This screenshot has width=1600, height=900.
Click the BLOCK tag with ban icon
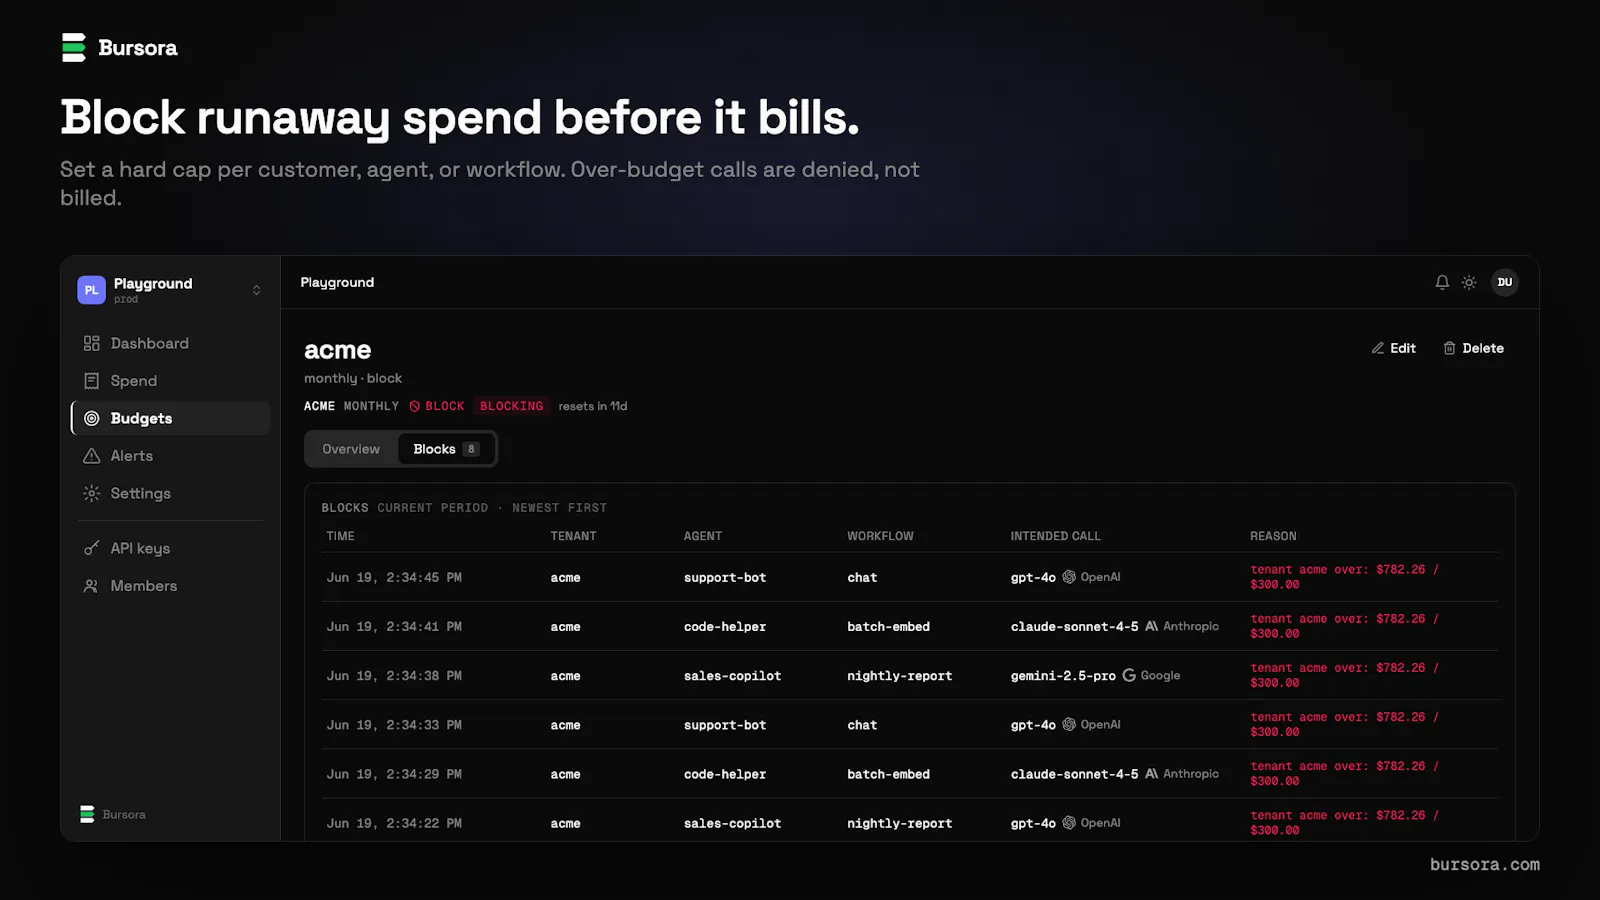click(x=437, y=406)
